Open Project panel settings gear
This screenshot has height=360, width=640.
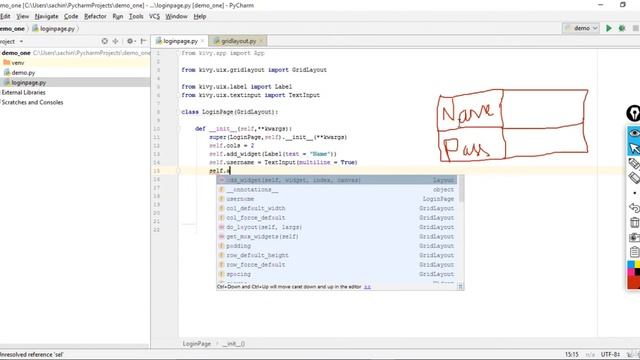coord(130,41)
